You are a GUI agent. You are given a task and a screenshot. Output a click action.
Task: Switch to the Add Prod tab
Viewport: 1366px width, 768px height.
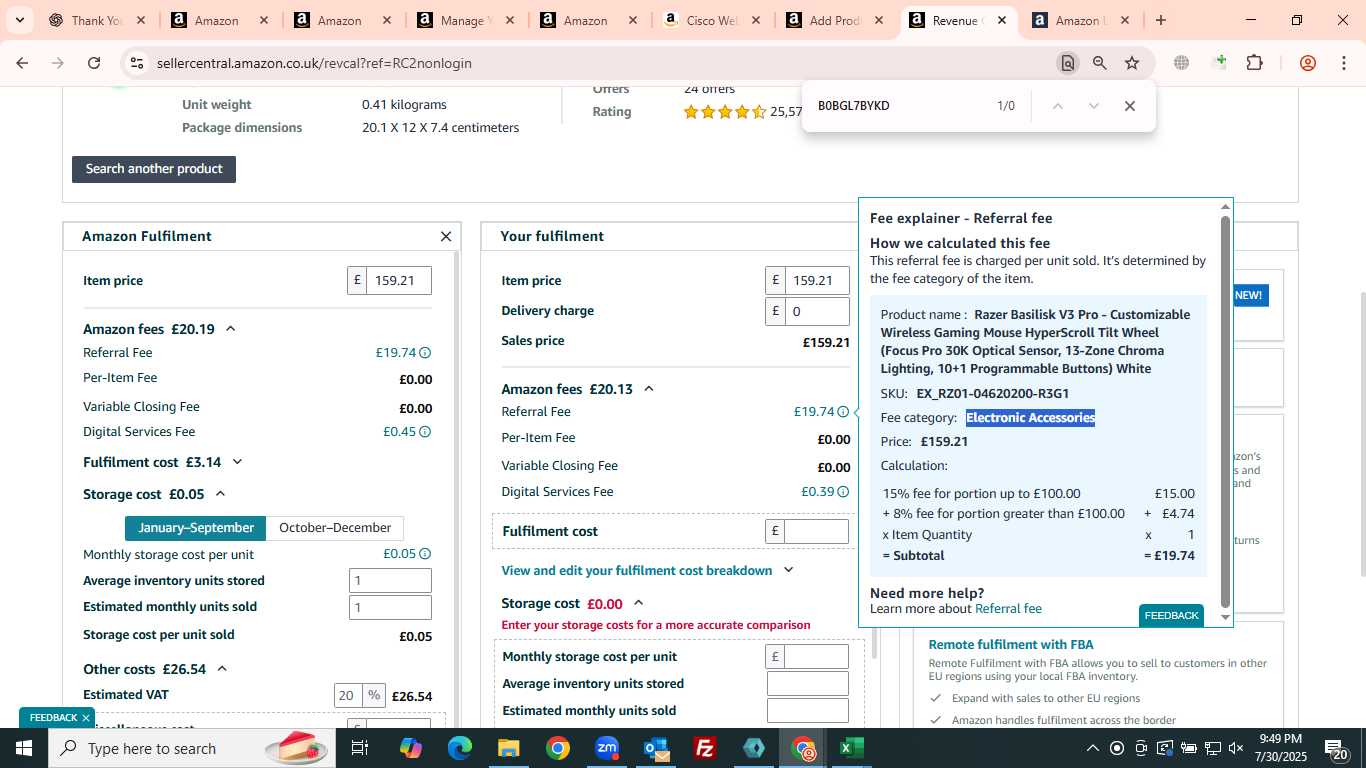tap(835, 20)
